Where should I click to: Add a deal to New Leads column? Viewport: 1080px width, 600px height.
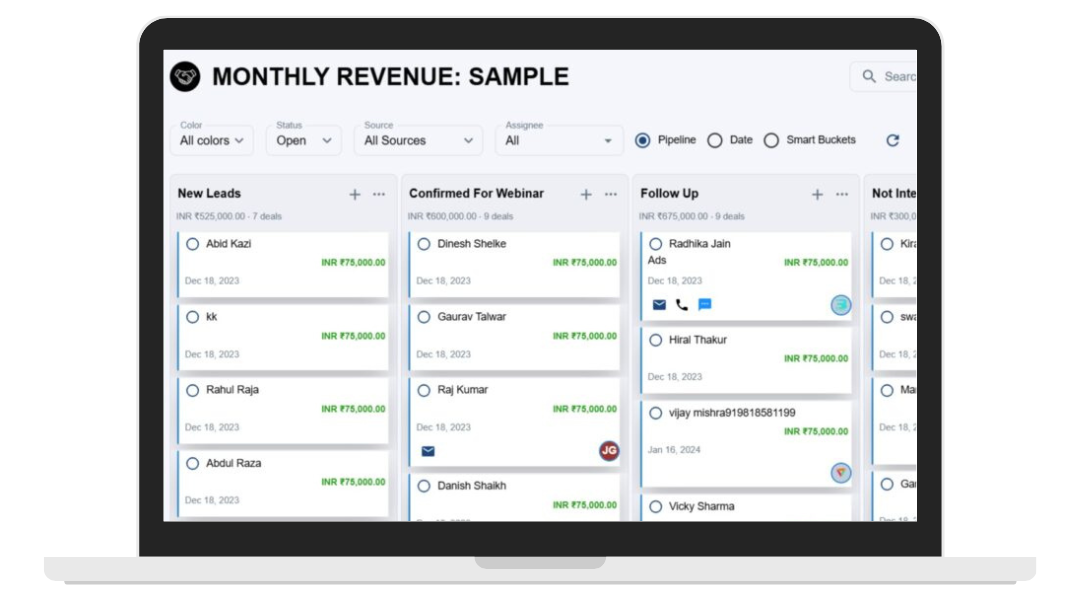click(x=355, y=194)
